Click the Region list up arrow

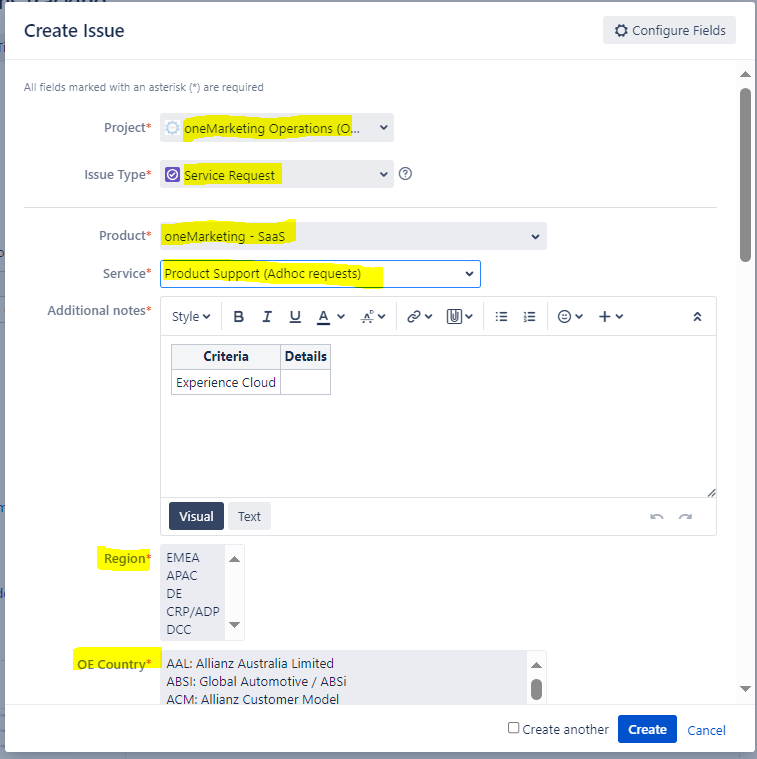coord(234,559)
